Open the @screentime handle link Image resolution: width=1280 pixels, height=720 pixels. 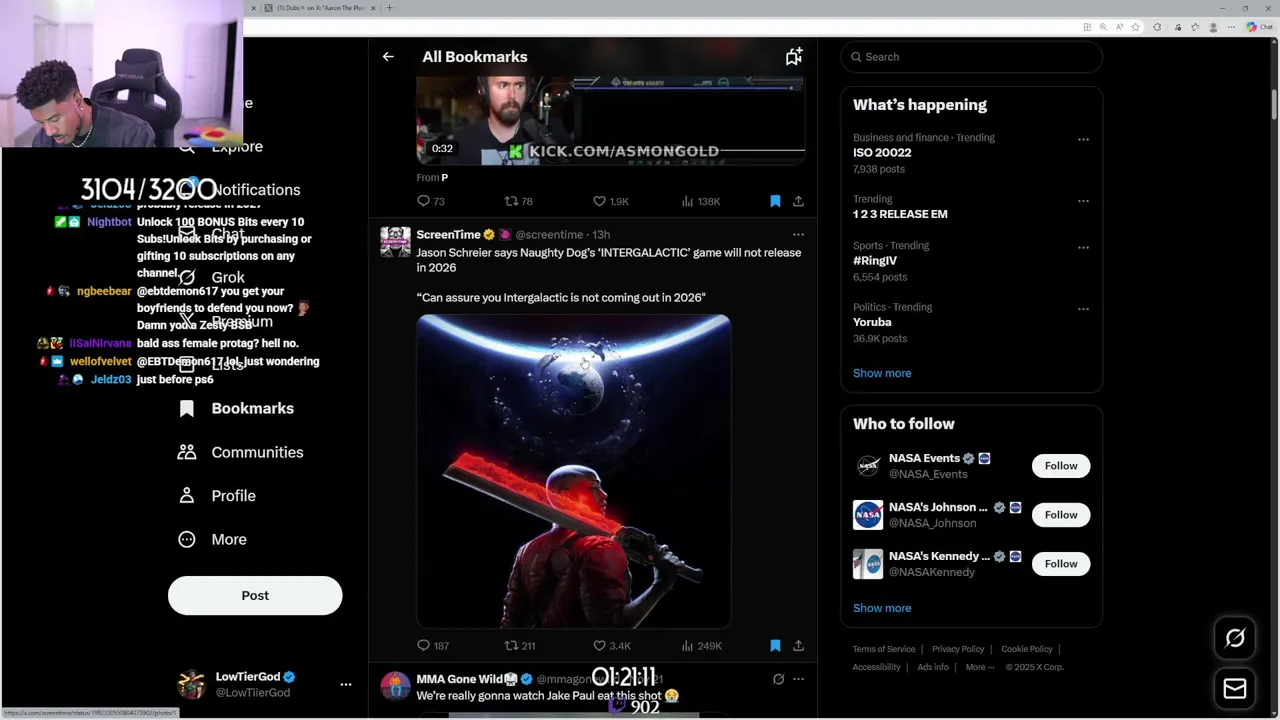tap(549, 235)
